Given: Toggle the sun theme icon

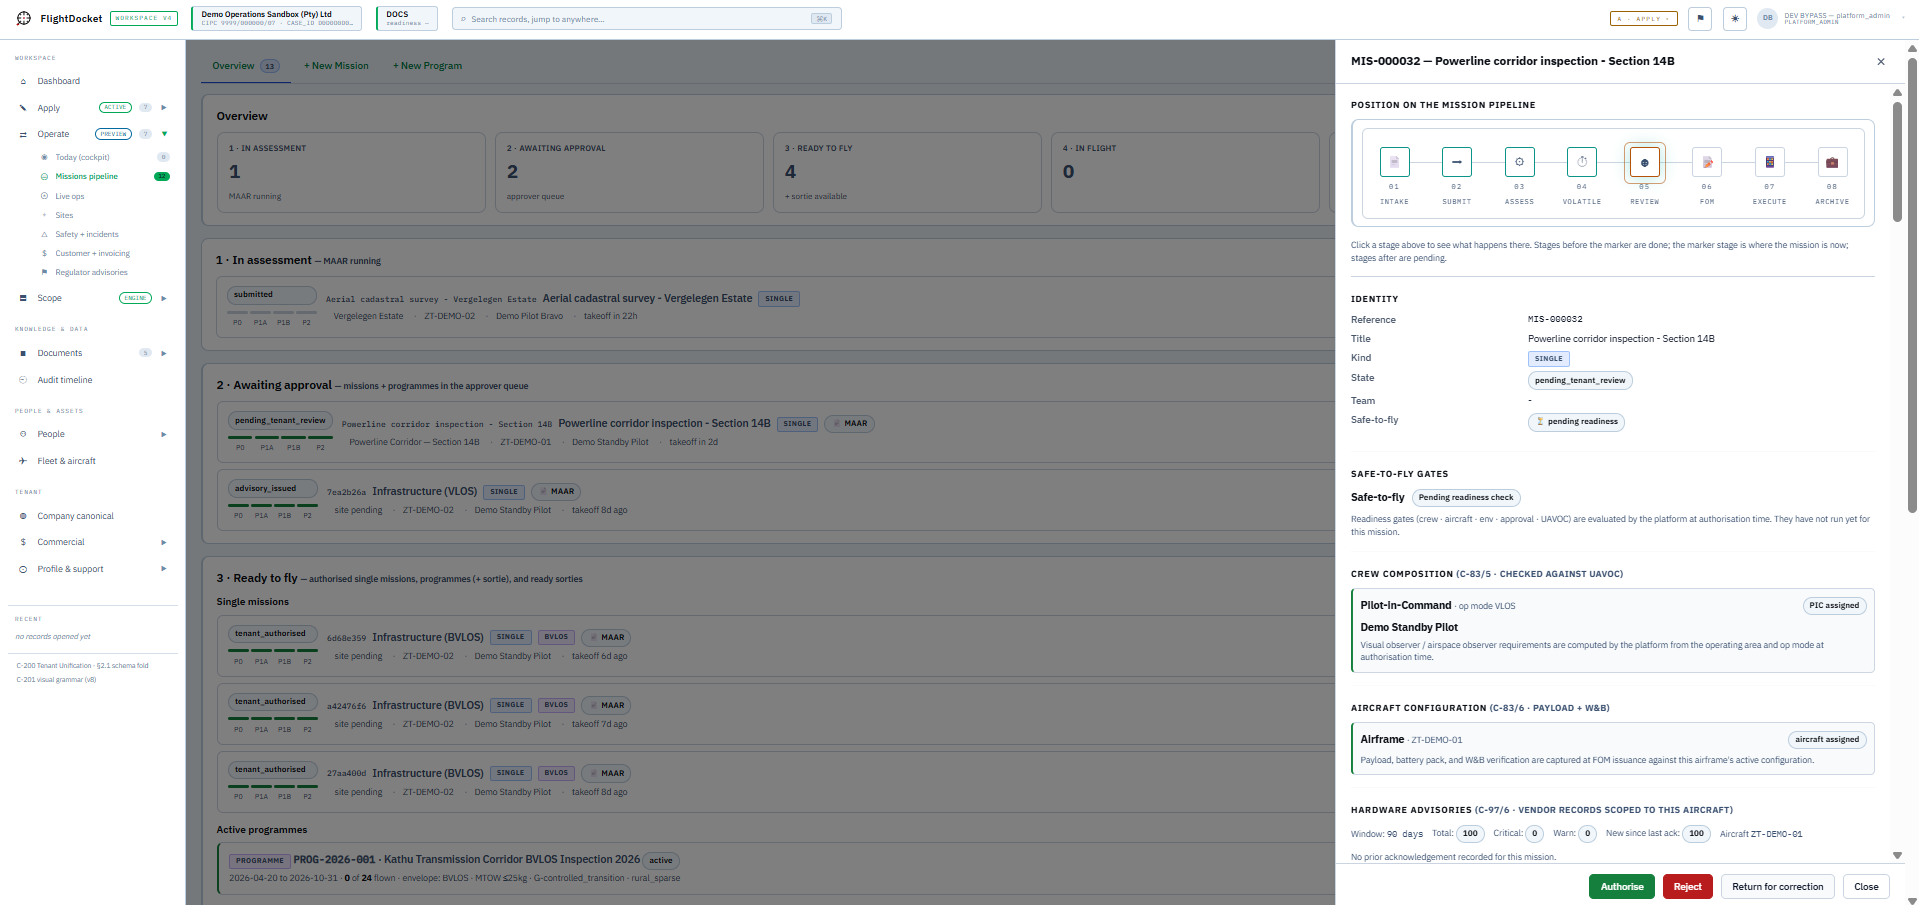Looking at the screenshot, I should point(1735,18).
